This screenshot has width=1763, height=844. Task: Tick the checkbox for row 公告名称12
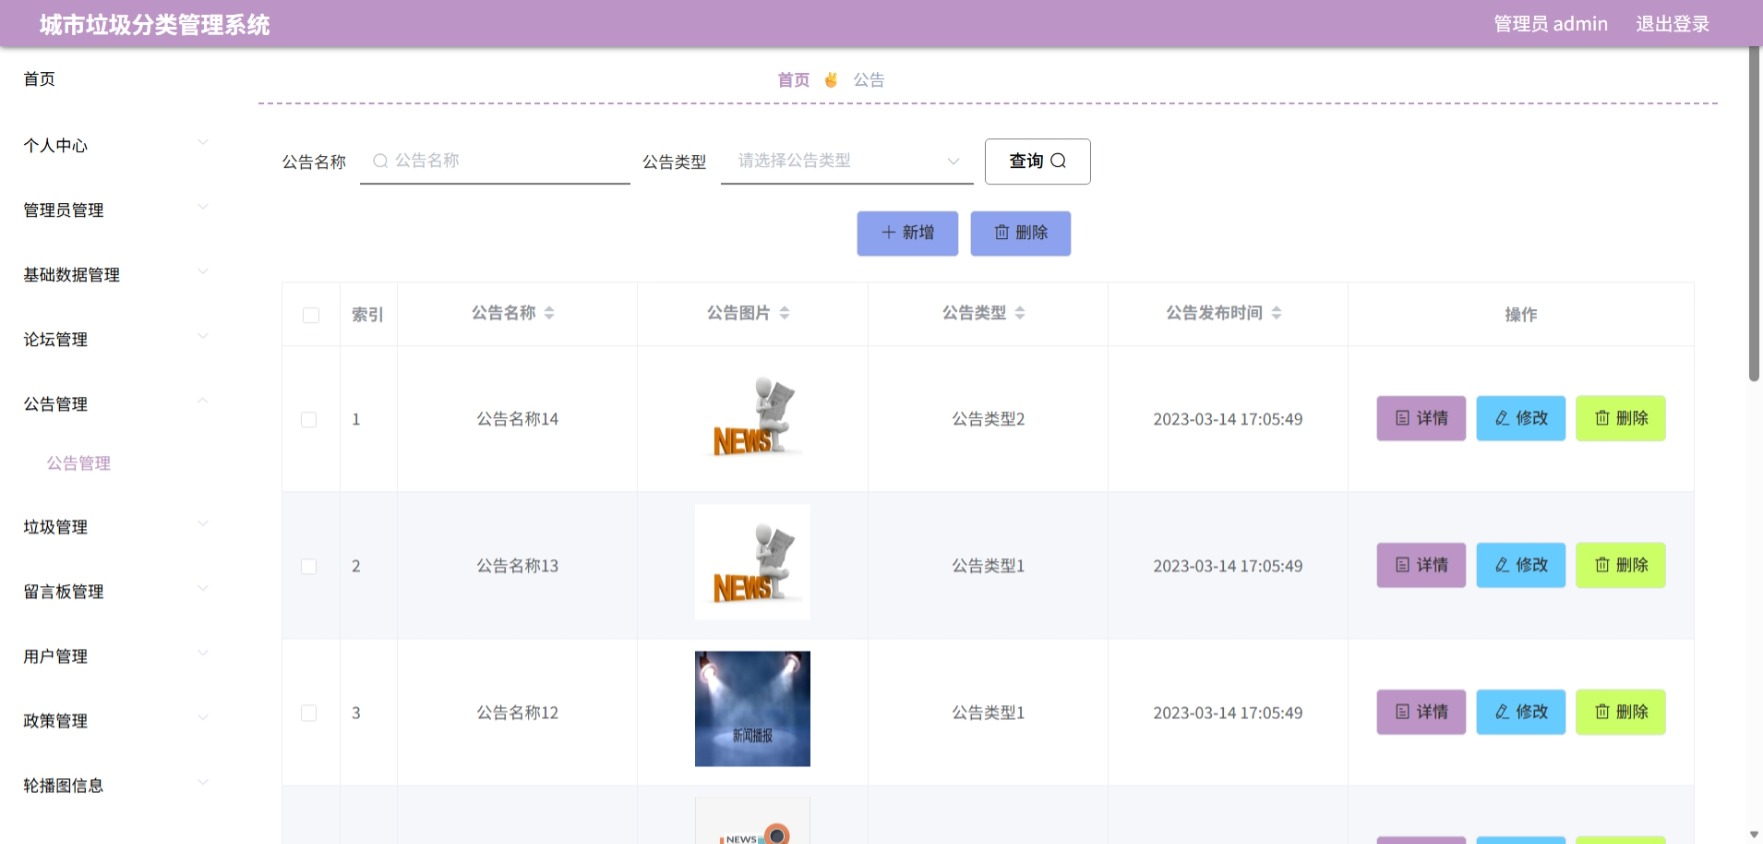(309, 713)
